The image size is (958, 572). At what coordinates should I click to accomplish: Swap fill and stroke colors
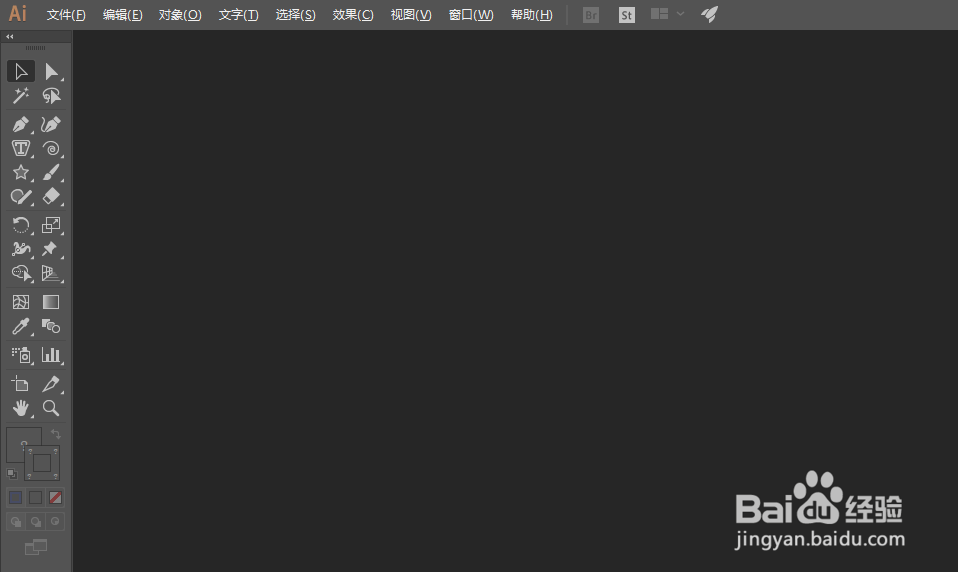pyautogui.click(x=56, y=434)
